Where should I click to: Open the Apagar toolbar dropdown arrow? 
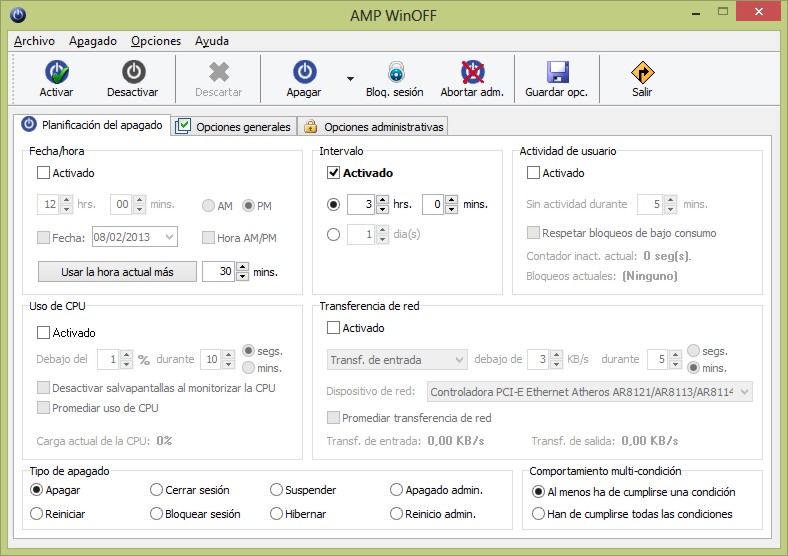350,78
